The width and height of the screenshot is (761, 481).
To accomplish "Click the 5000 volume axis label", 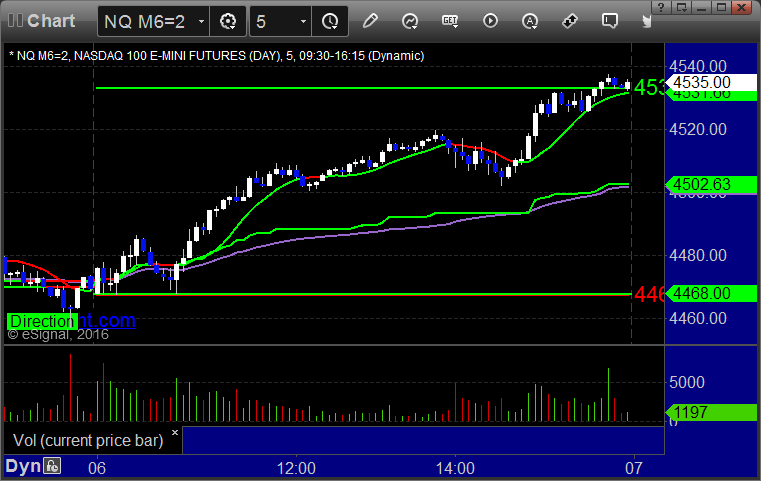I will click(687, 382).
